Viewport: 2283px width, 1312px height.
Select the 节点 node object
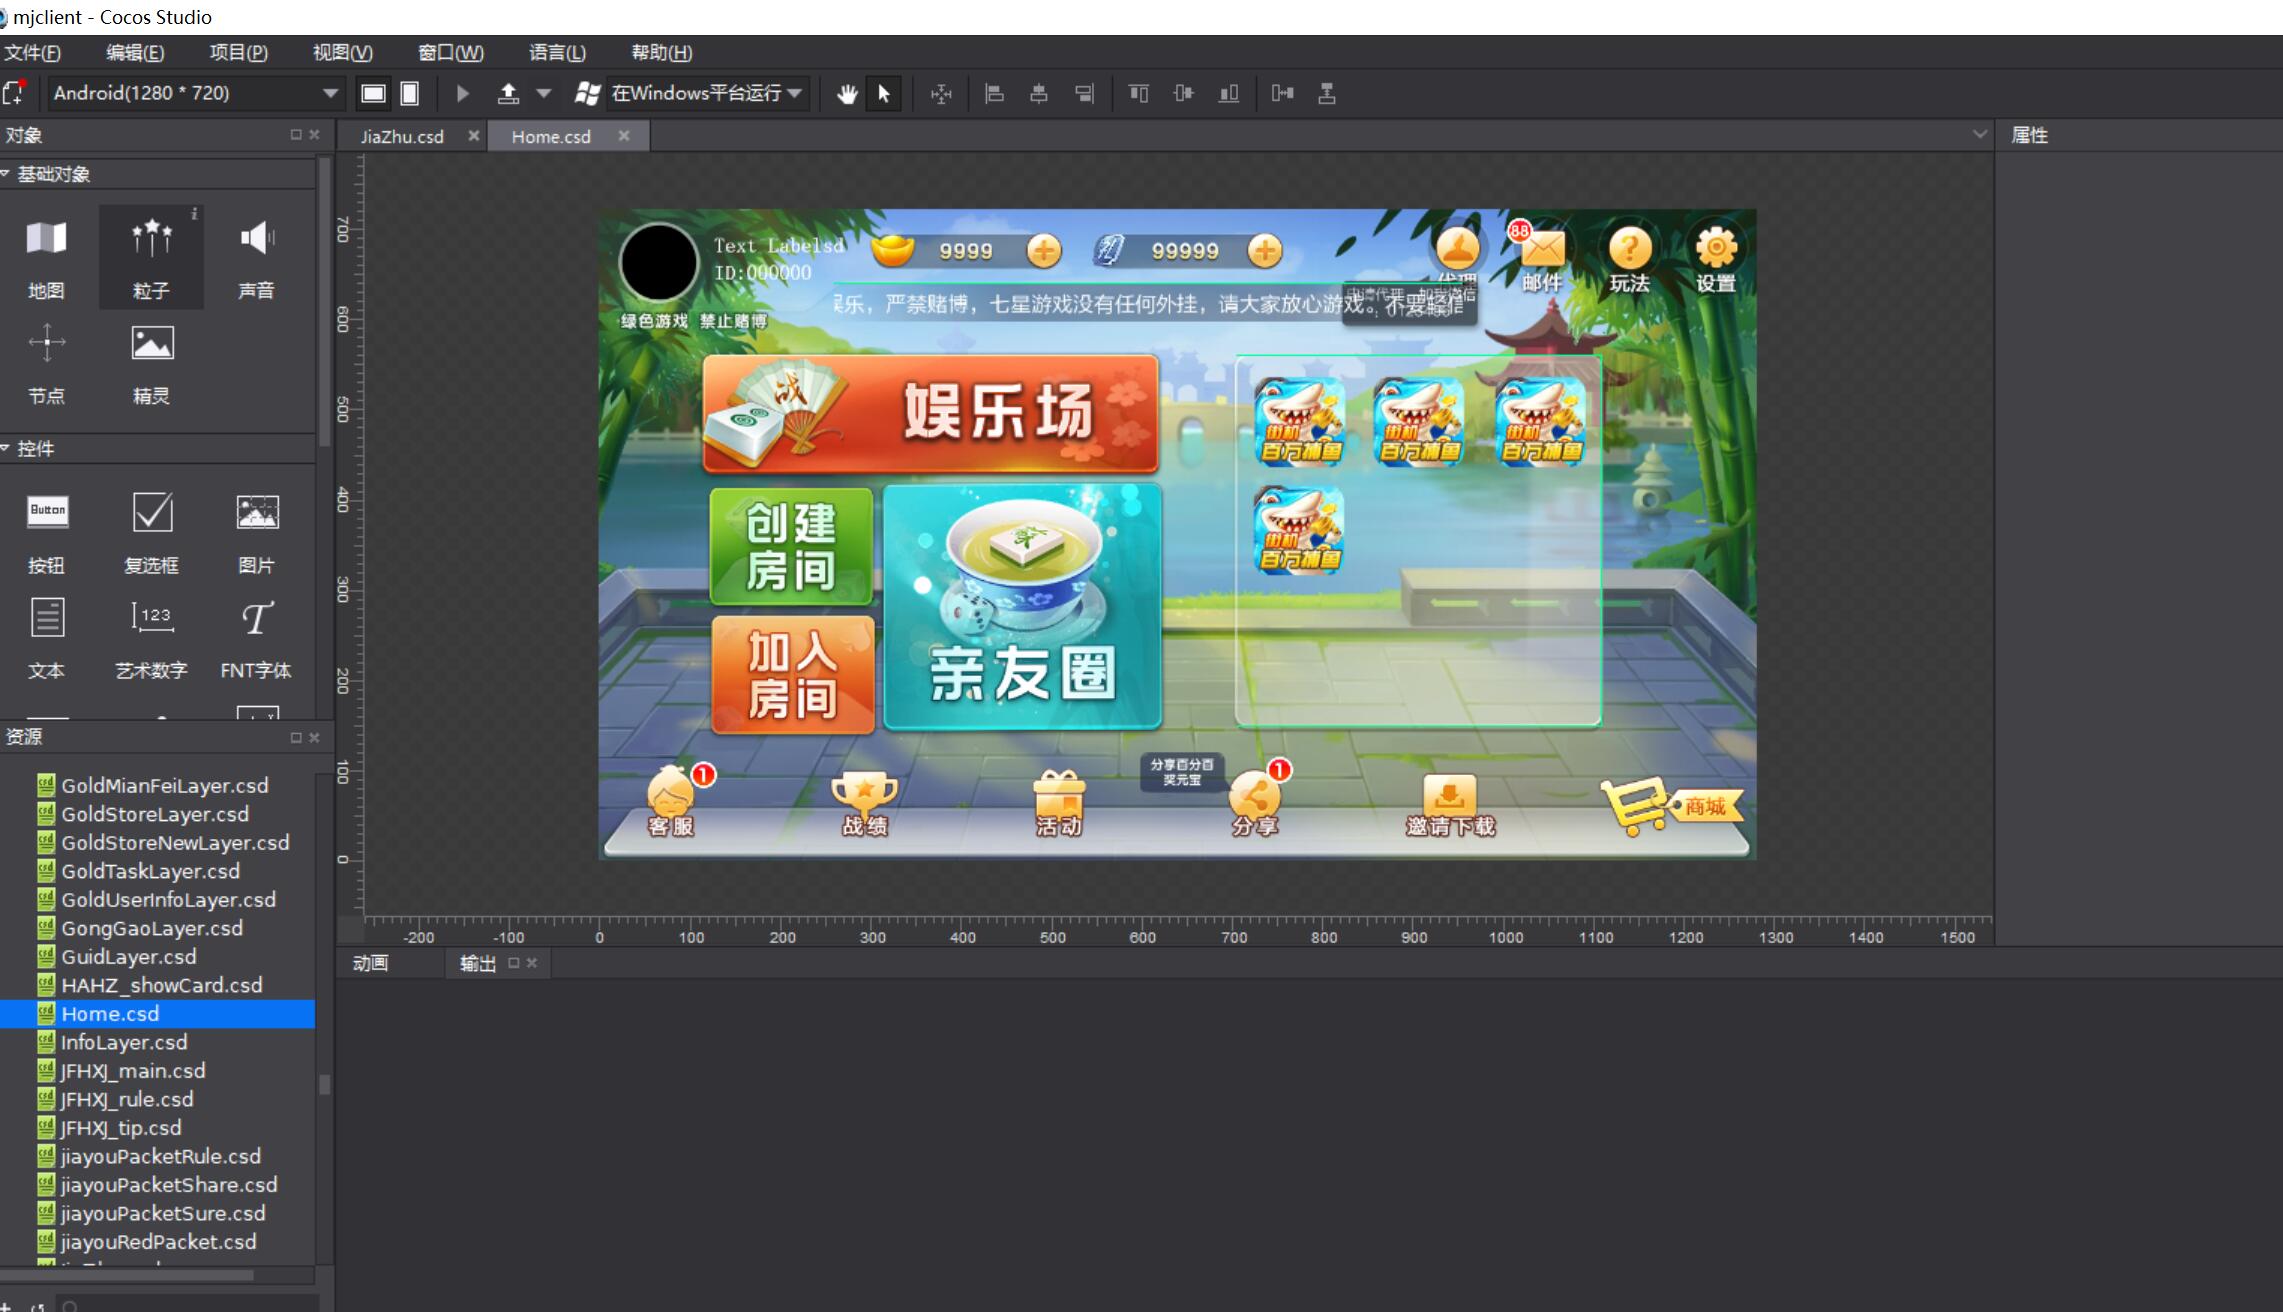coord(46,364)
